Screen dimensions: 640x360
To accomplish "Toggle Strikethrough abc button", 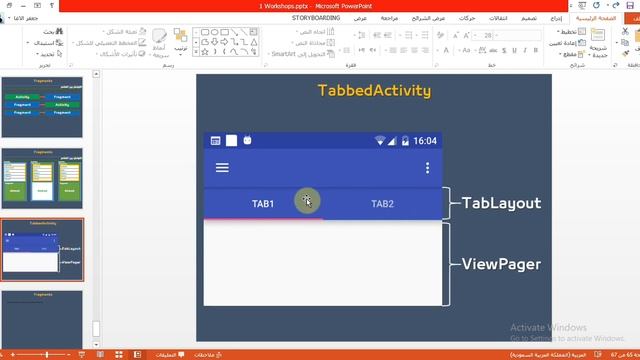I will coord(493,50).
